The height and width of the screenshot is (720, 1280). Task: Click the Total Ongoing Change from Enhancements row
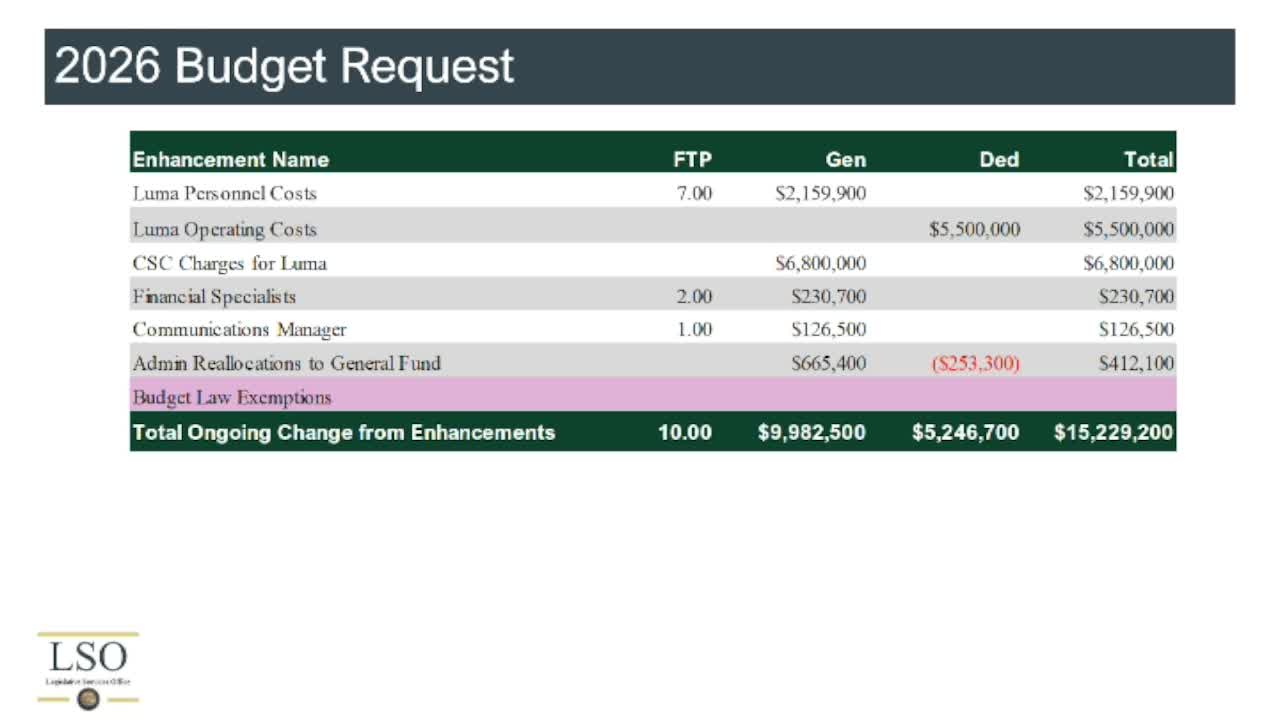[x=653, y=432]
